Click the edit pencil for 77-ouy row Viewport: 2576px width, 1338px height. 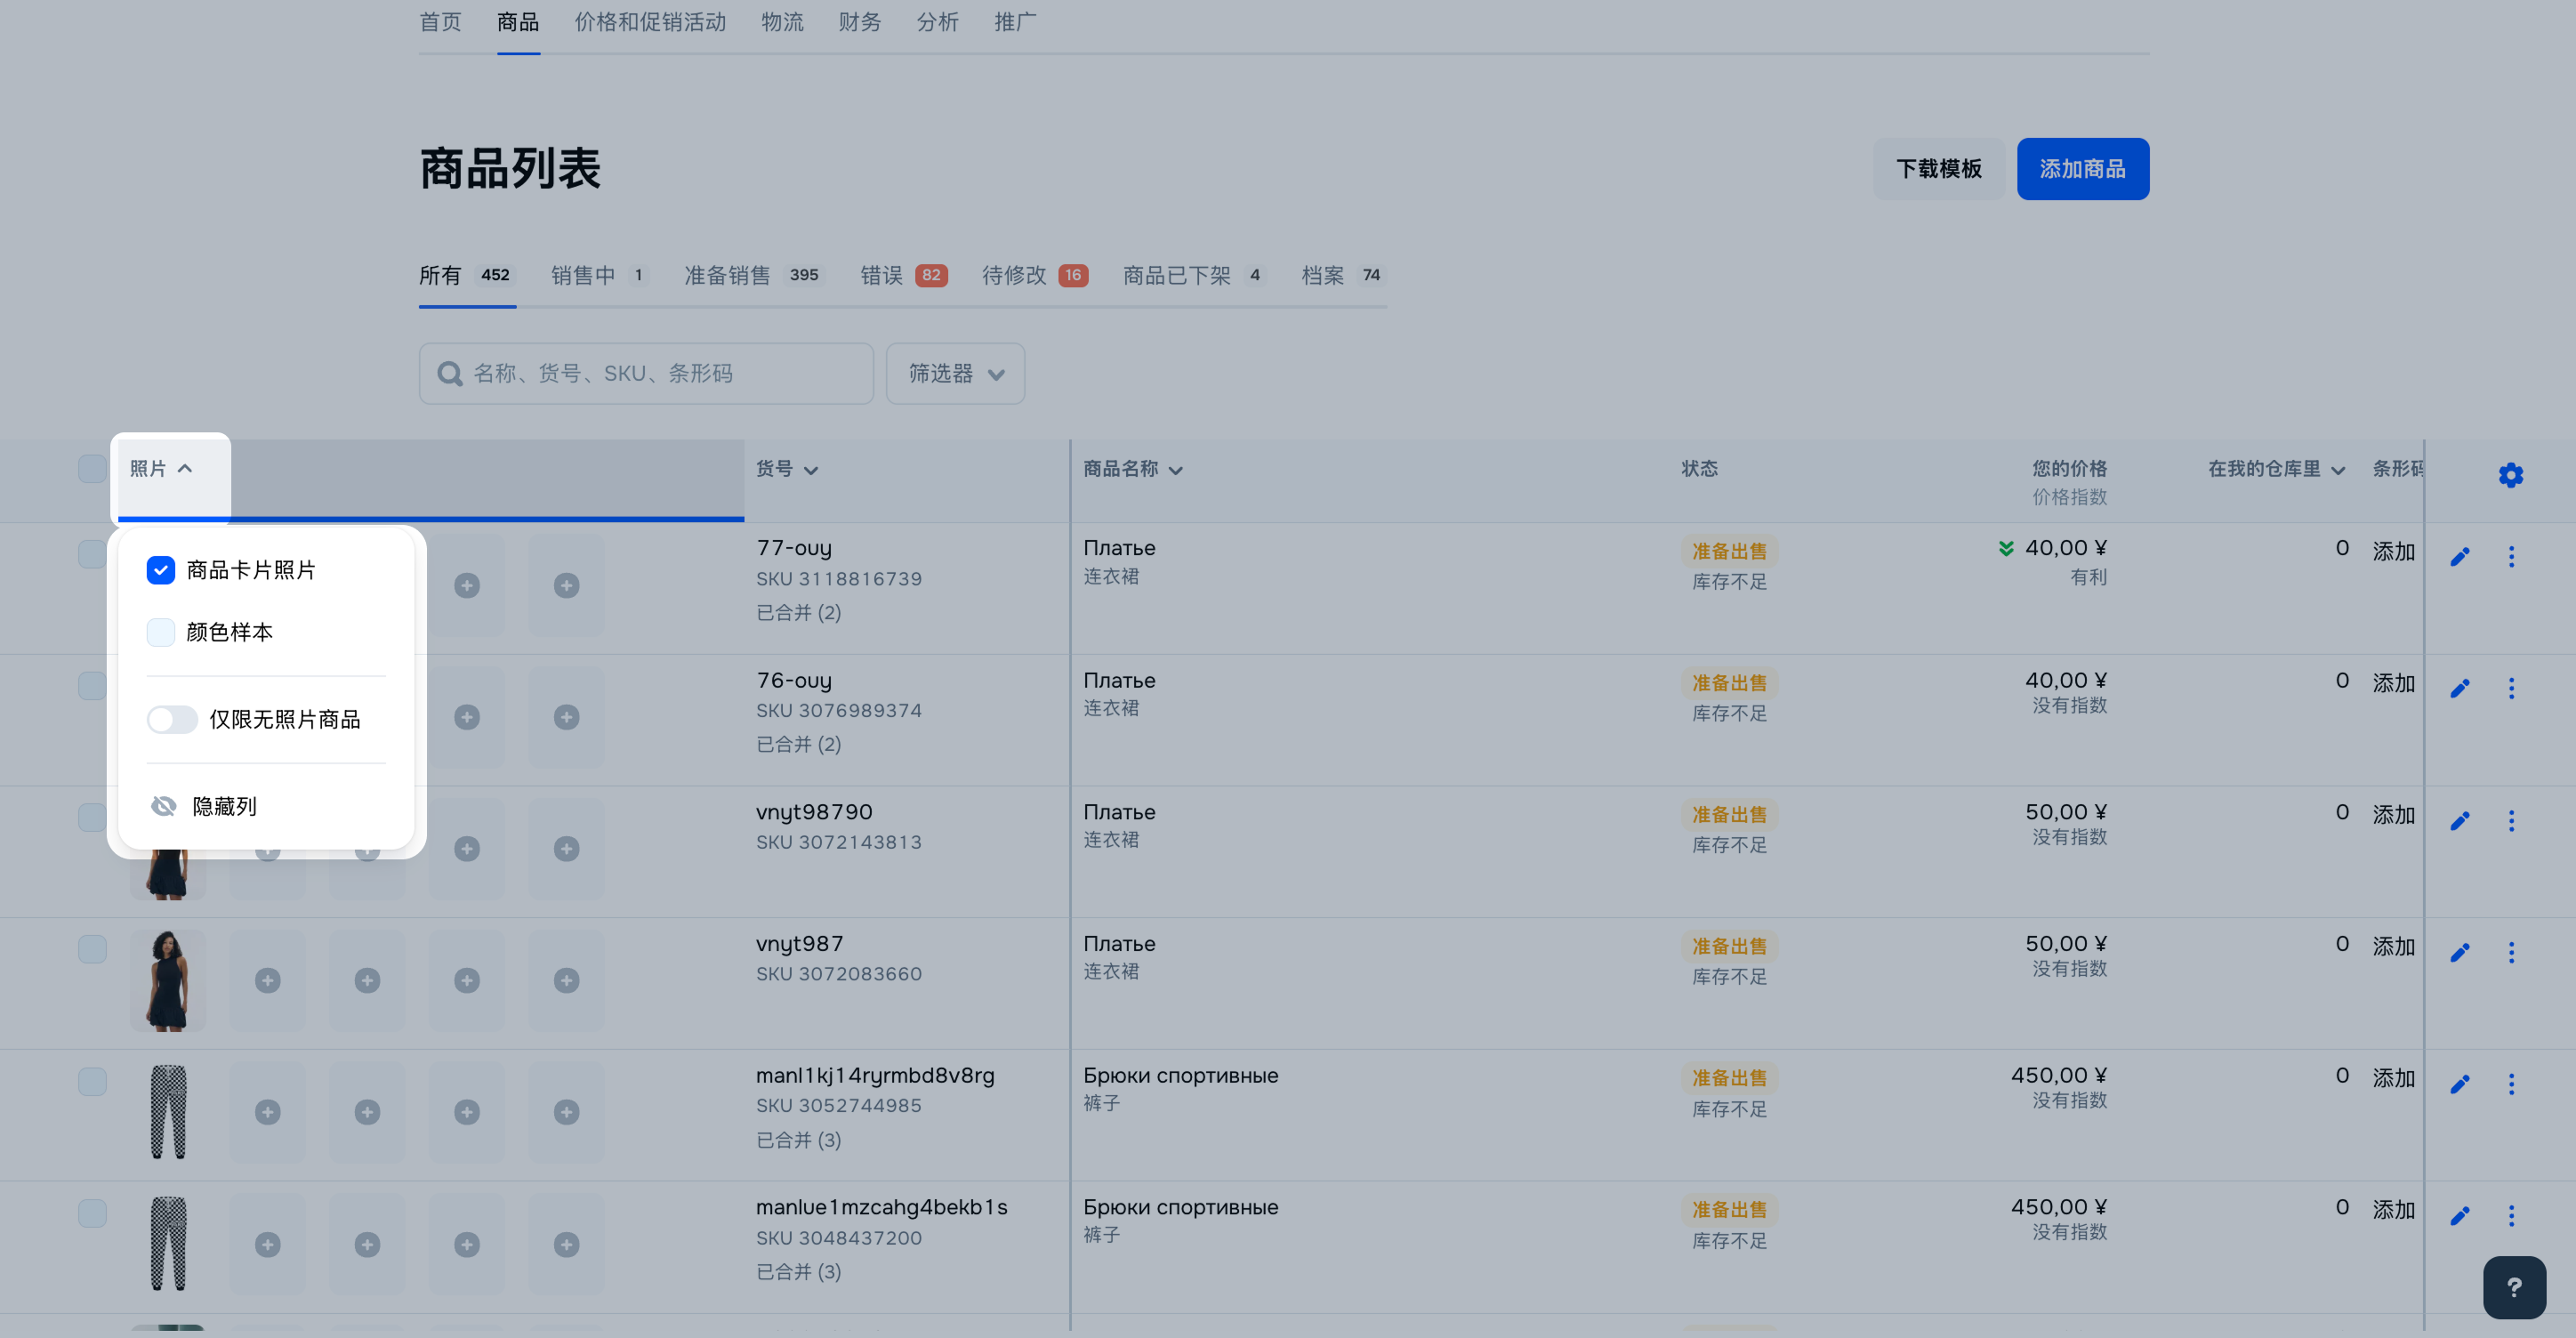point(2459,557)
